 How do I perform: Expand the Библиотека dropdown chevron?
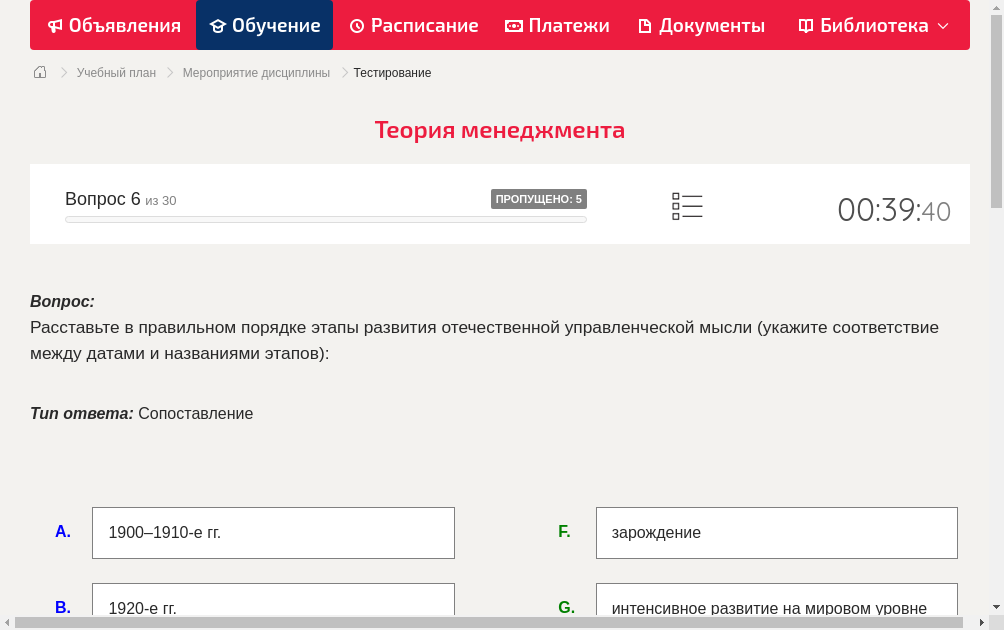[940, 26]
